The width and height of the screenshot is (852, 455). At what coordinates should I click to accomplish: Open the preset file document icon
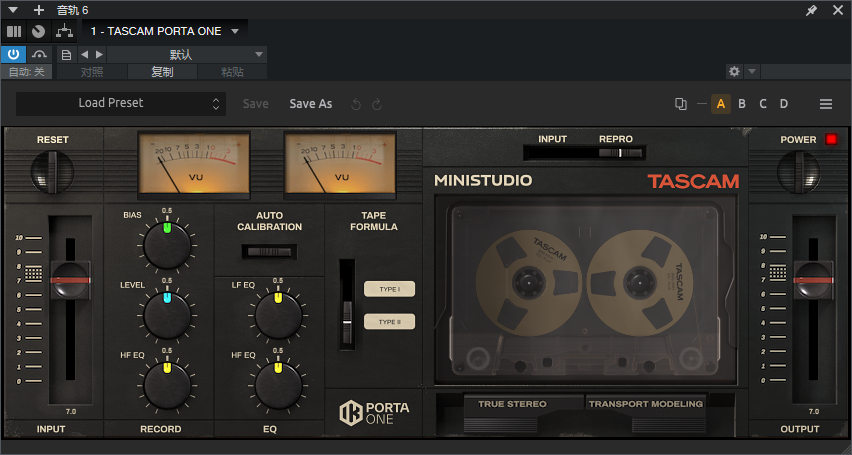[66, 54]
